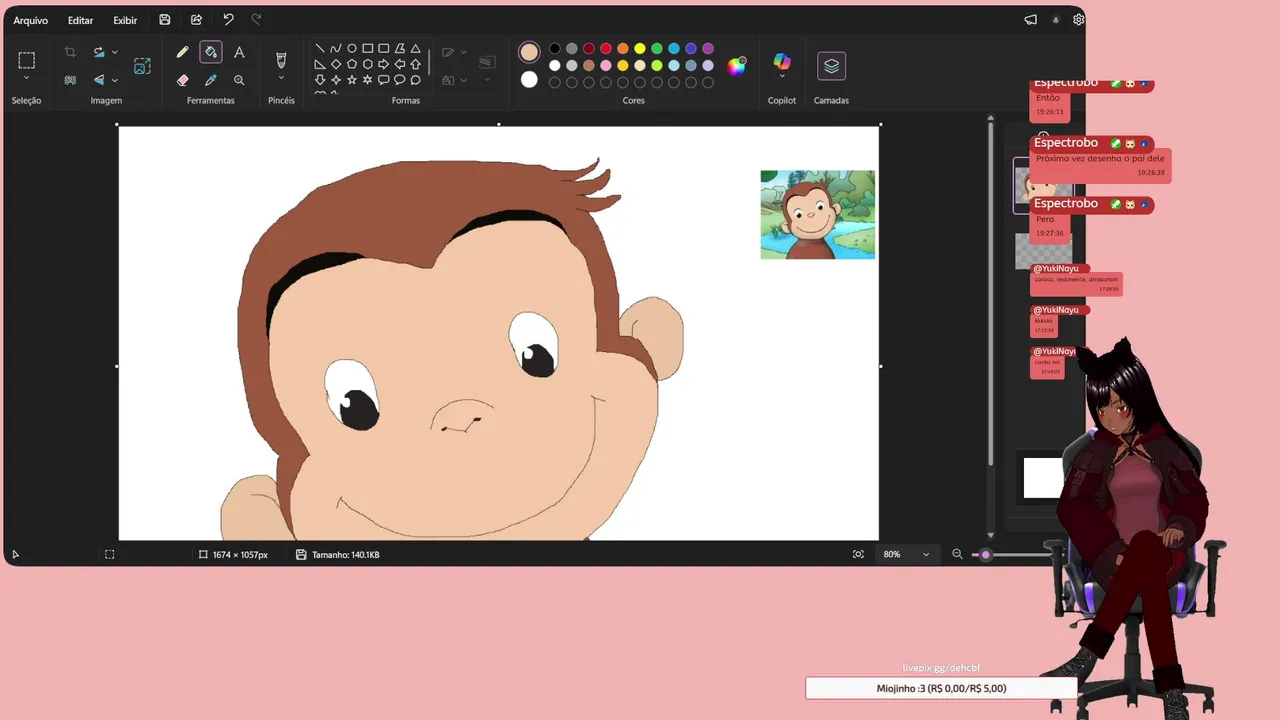Click the Share icon

(196, 20)
